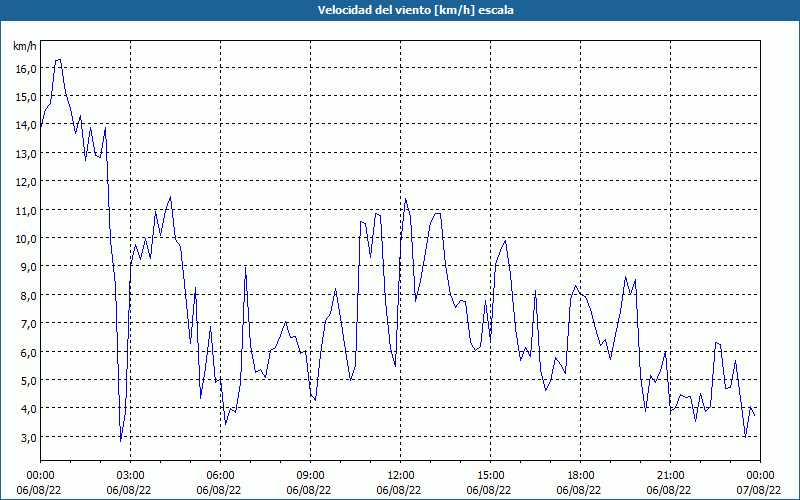Select the '15,0' y-axis value
This screenshot has width=800, height=500.
(x=26, y=97)
